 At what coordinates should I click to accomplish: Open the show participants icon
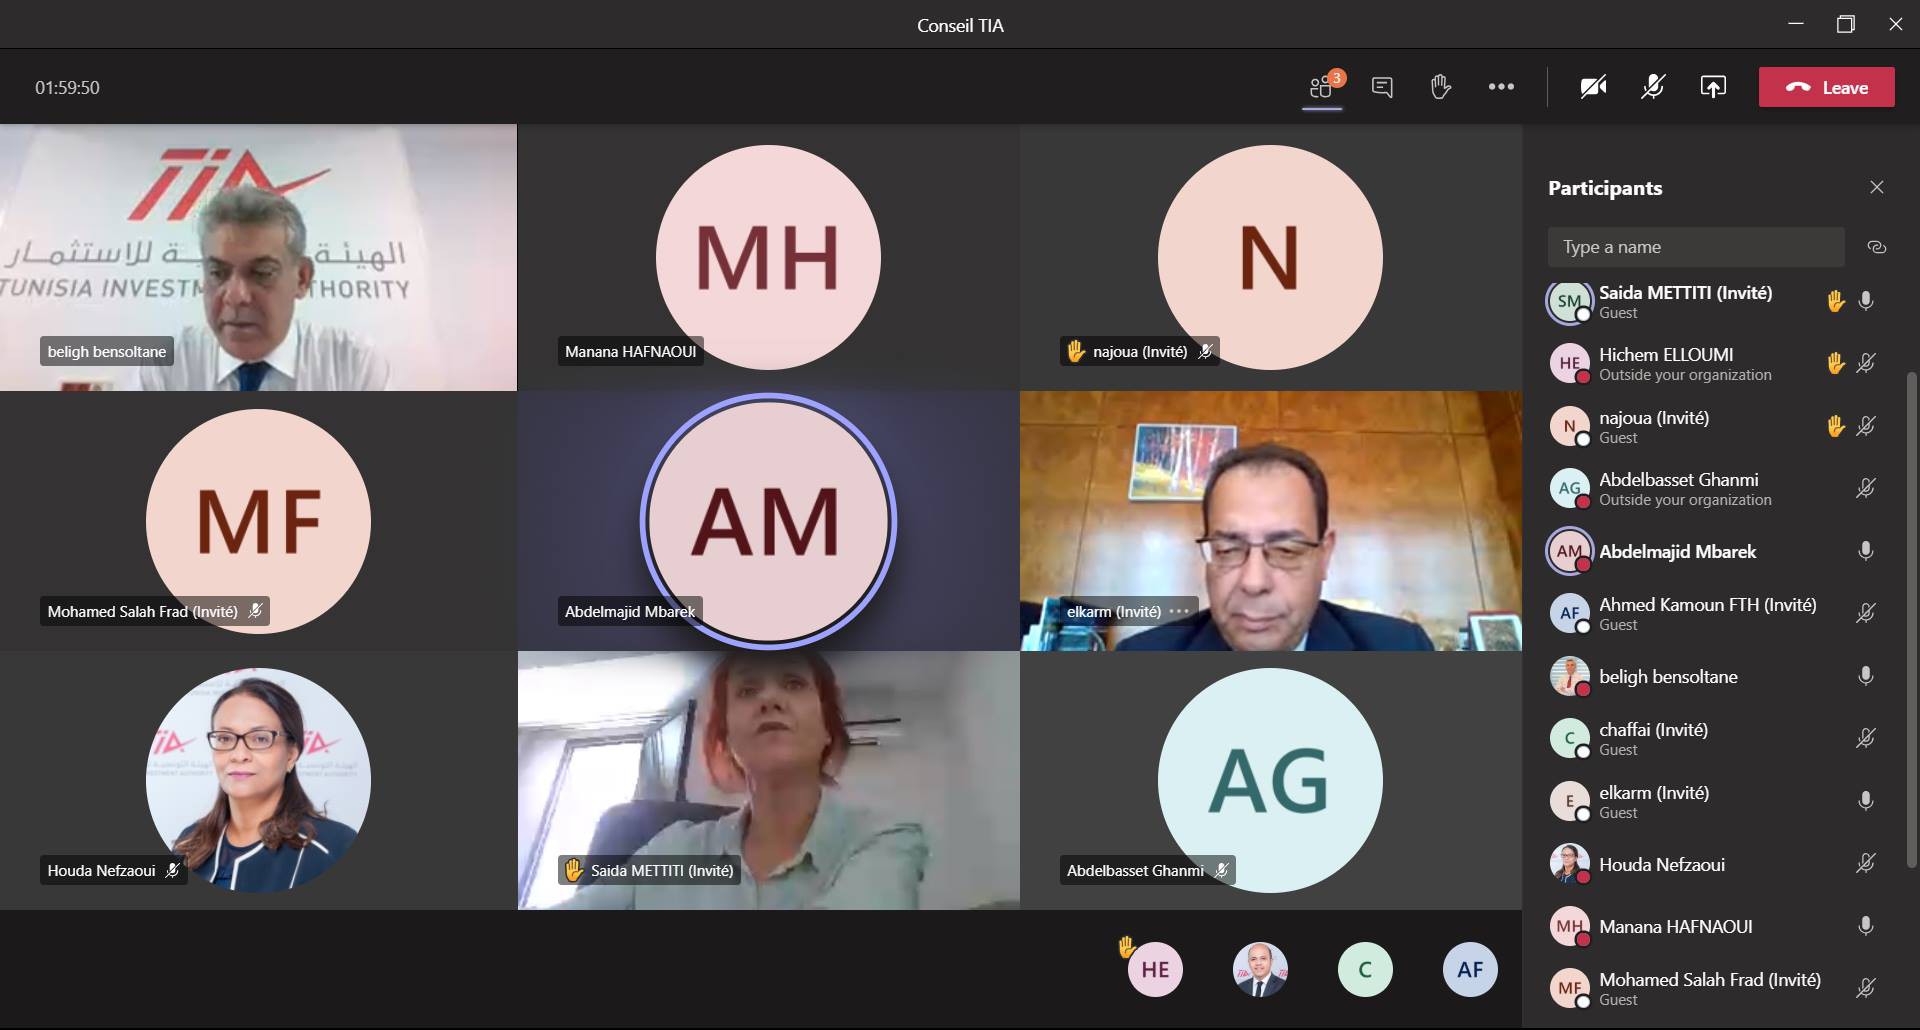[1321, 87]
